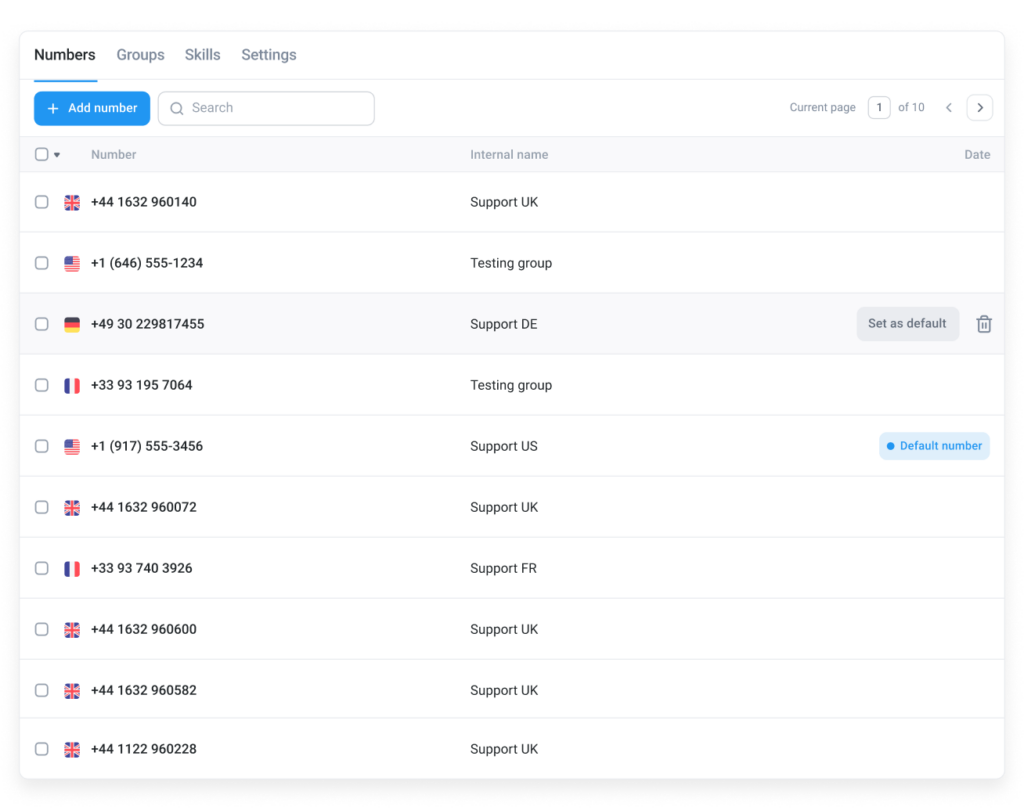Click Set as default for Support DE
The width and height of the screenshot is (1024, 810).
click(907, 324)
